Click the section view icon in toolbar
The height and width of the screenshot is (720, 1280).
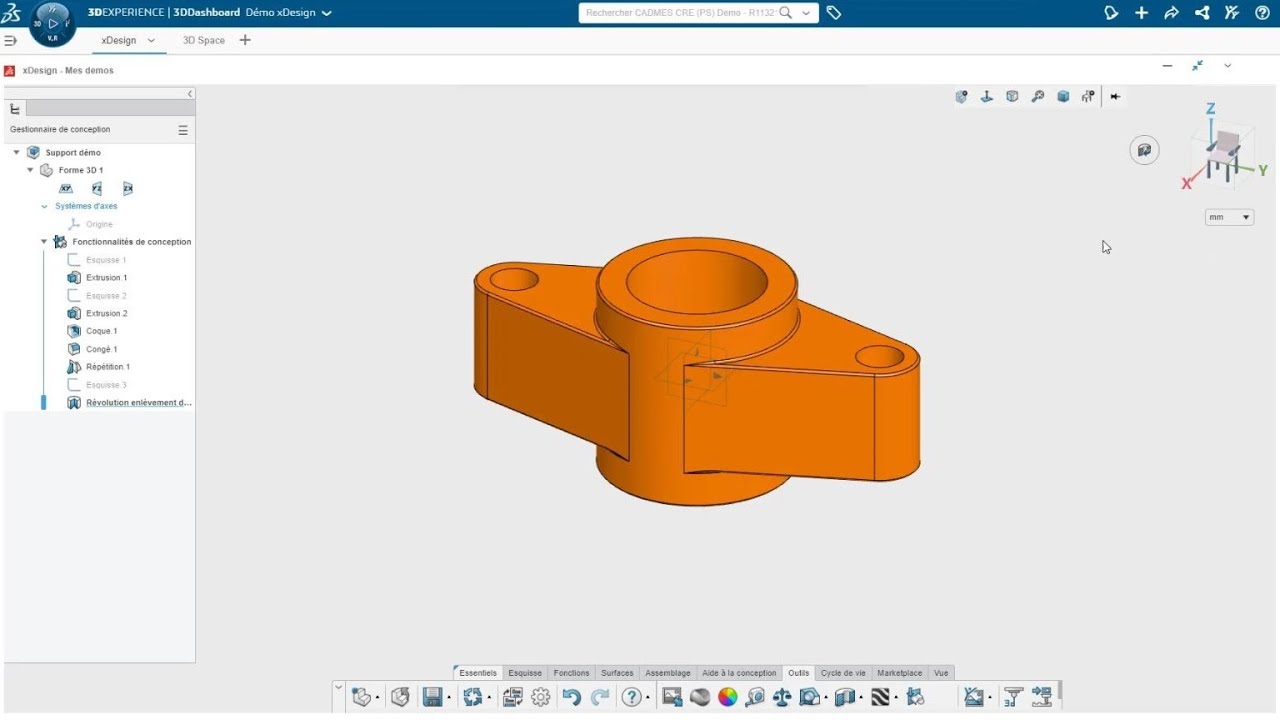845,697
